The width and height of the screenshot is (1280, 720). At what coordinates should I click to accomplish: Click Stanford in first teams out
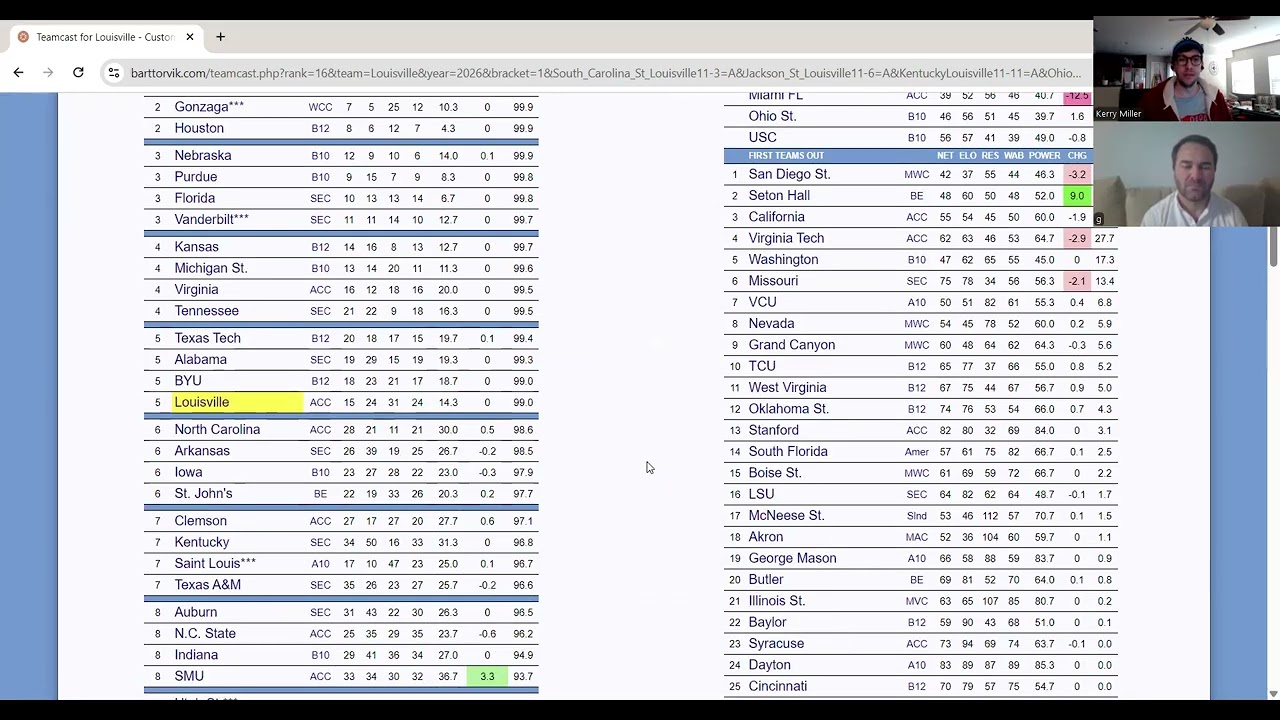point(773,430)
